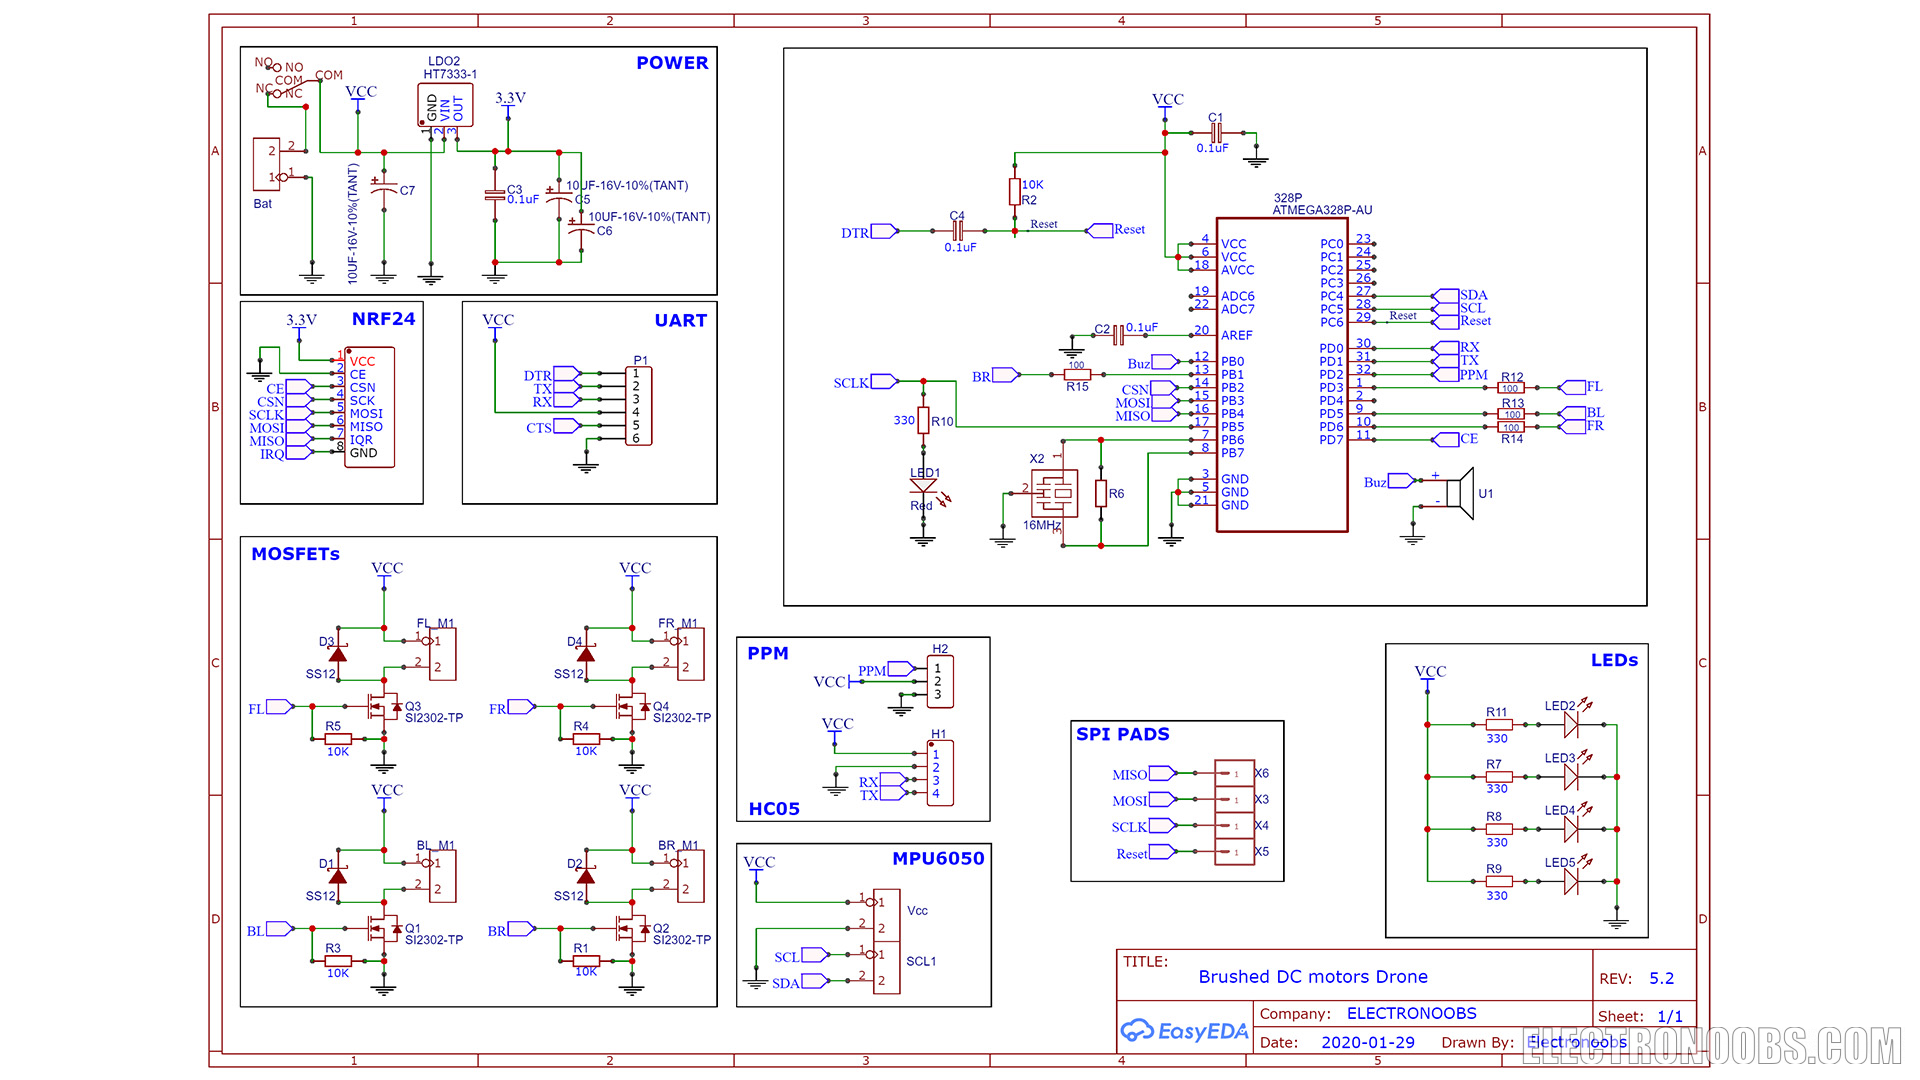
Task: Select the BR_M1 motor connector
Action: point(691,876)
